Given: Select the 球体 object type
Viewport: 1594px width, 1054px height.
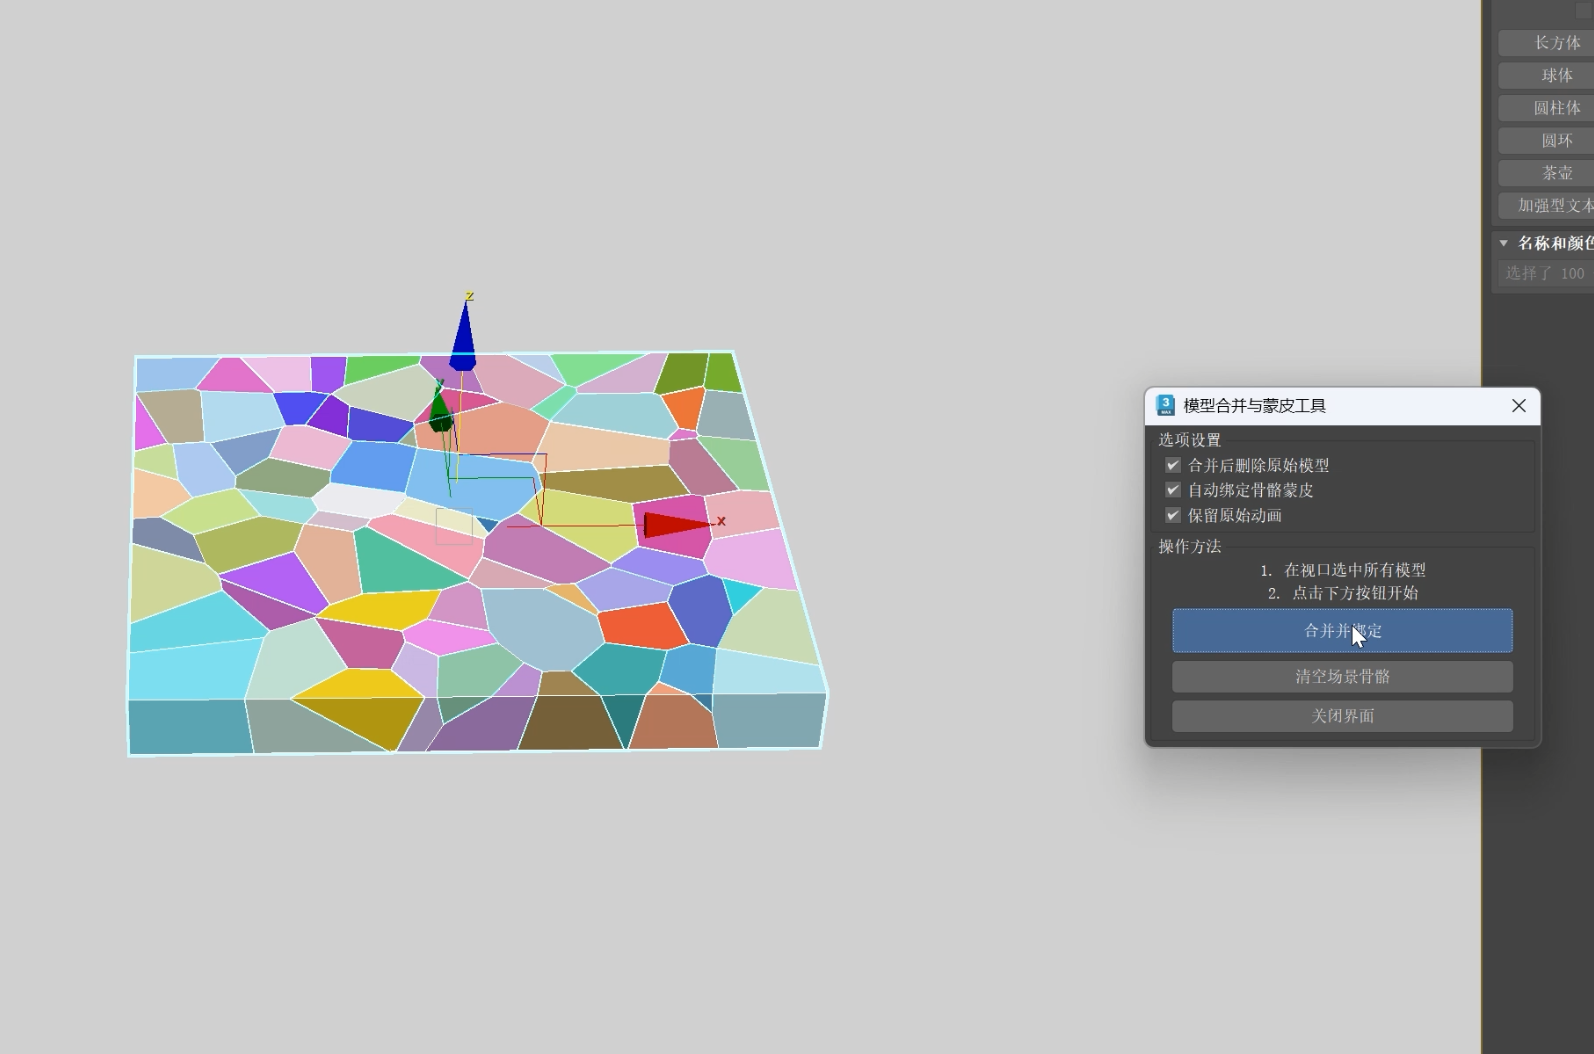Looking at the screenshot, I should point(1546,75).
